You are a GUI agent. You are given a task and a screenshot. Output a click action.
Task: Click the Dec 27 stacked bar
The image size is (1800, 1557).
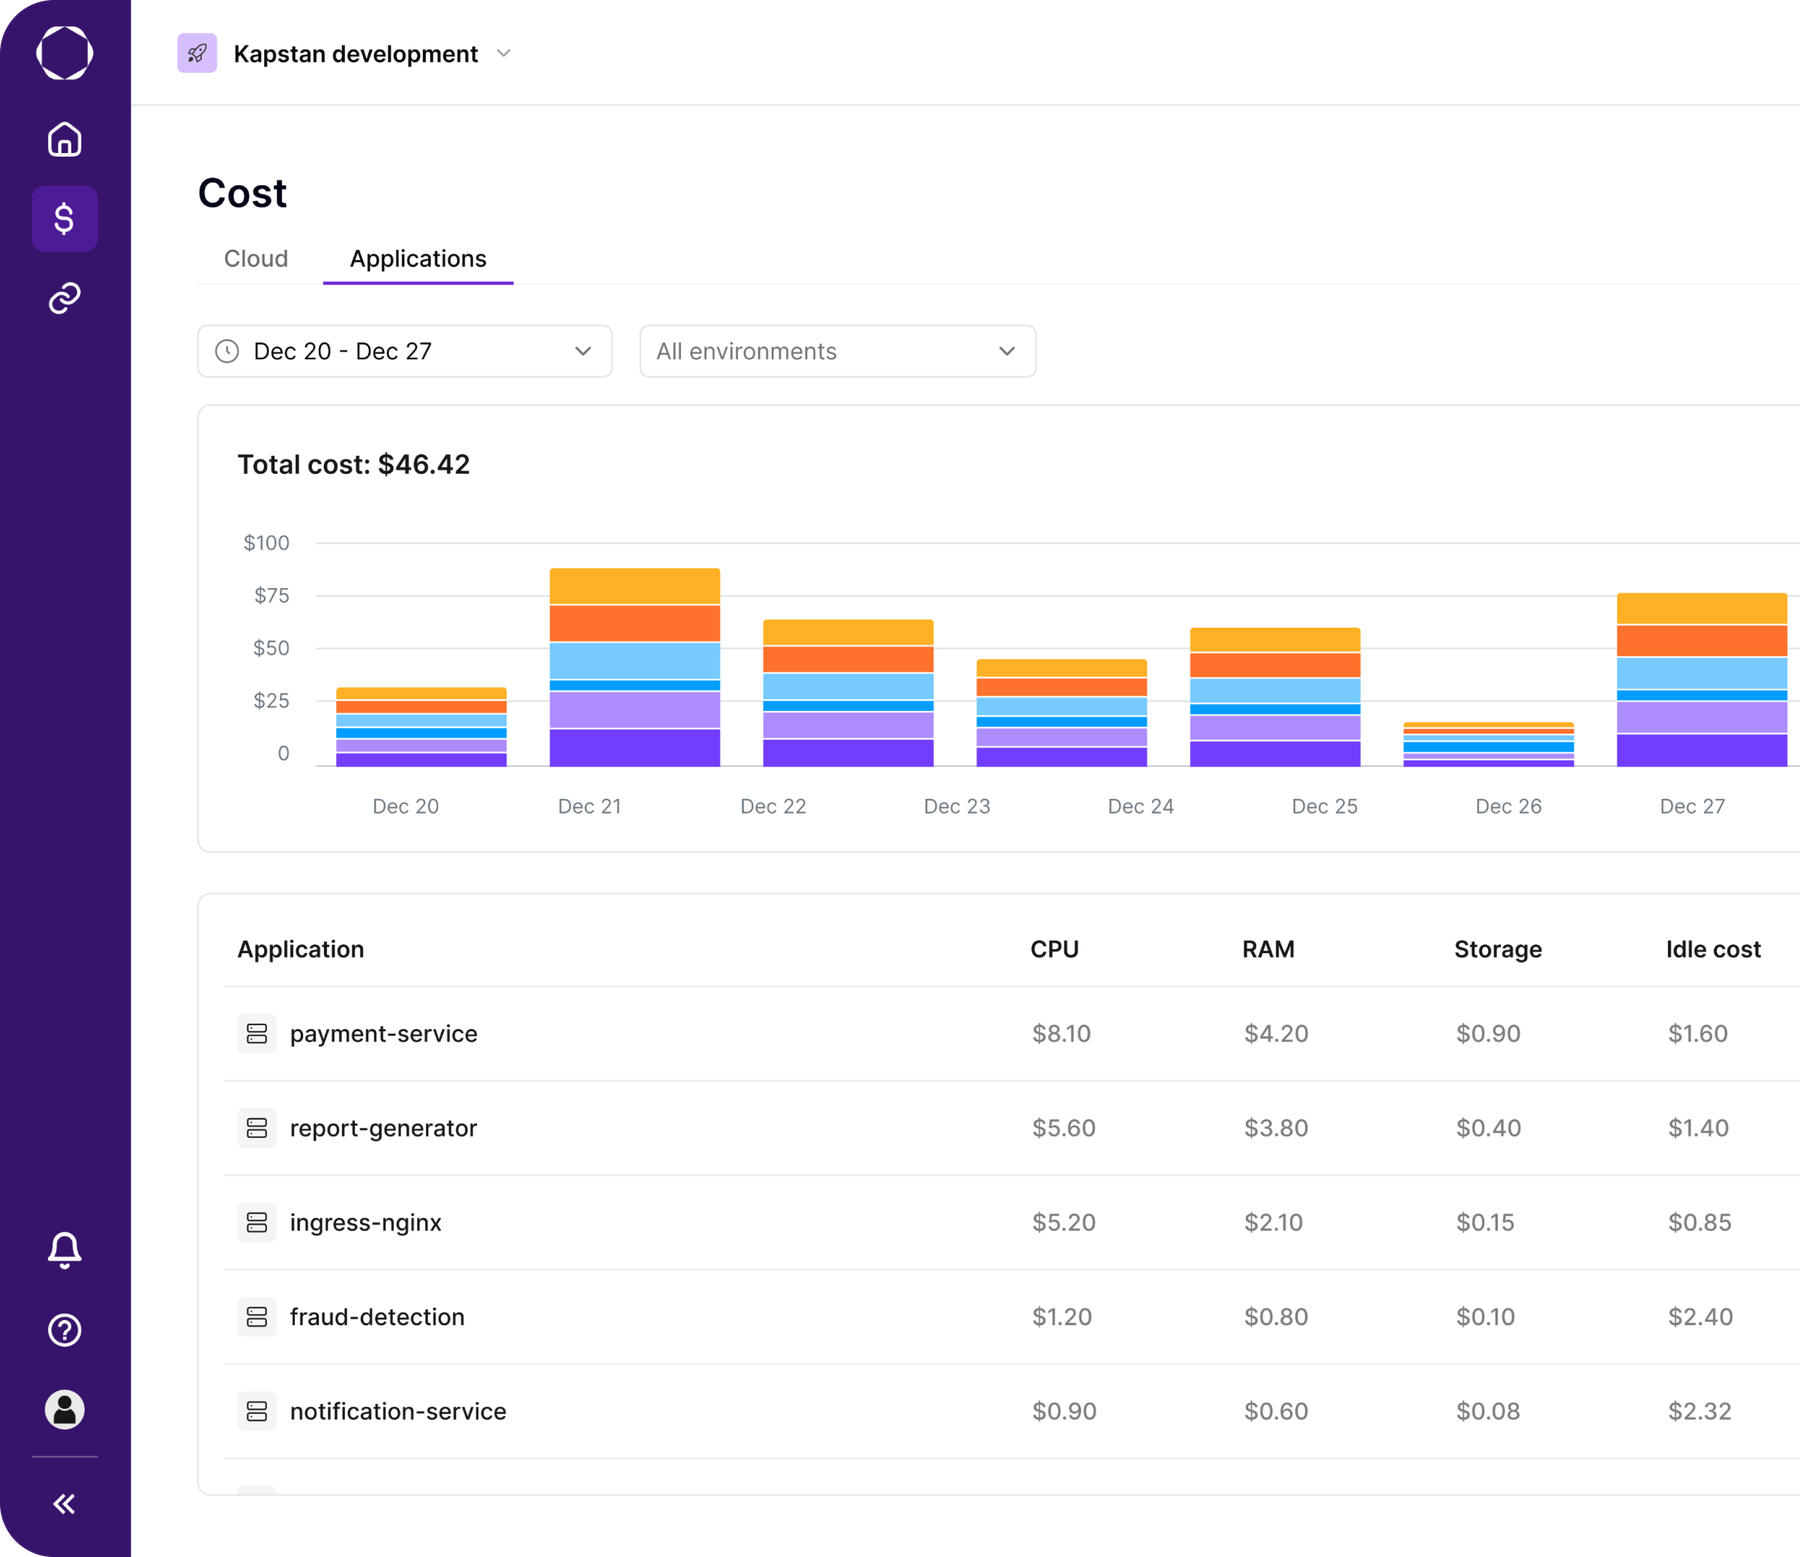(x=1702, y=680)
